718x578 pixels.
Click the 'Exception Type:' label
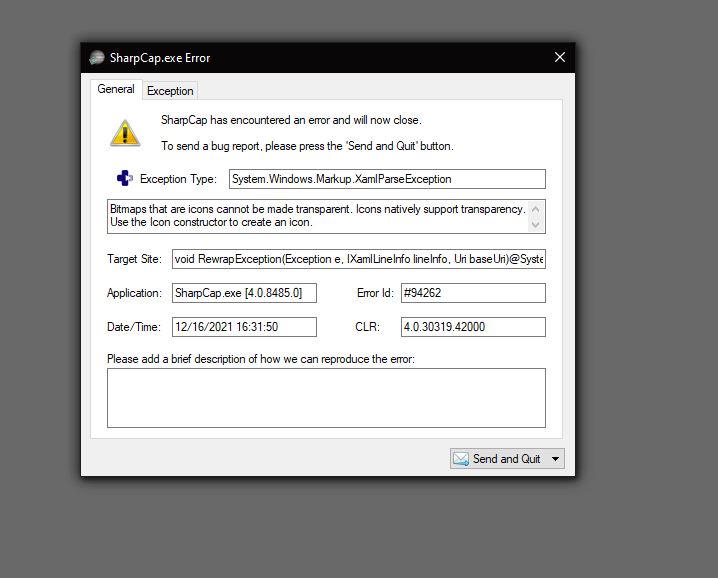(x=178, y=179)
